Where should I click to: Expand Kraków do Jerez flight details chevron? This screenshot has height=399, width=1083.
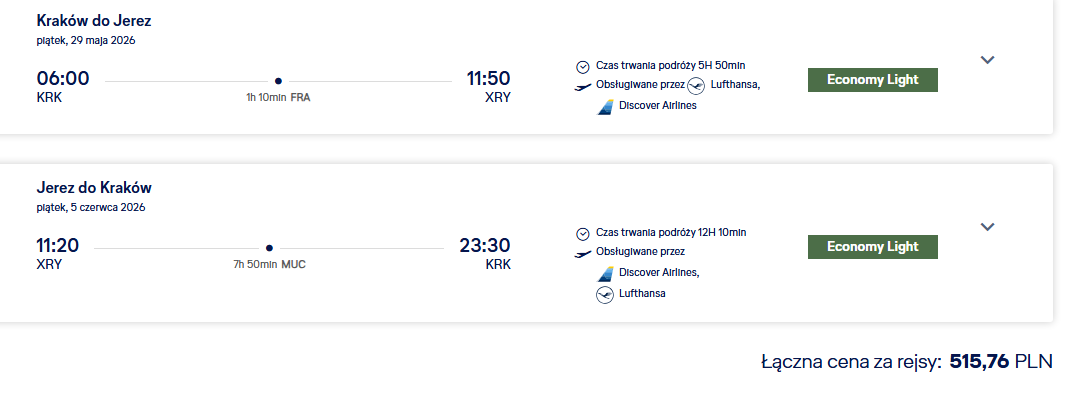click(988, 60)
